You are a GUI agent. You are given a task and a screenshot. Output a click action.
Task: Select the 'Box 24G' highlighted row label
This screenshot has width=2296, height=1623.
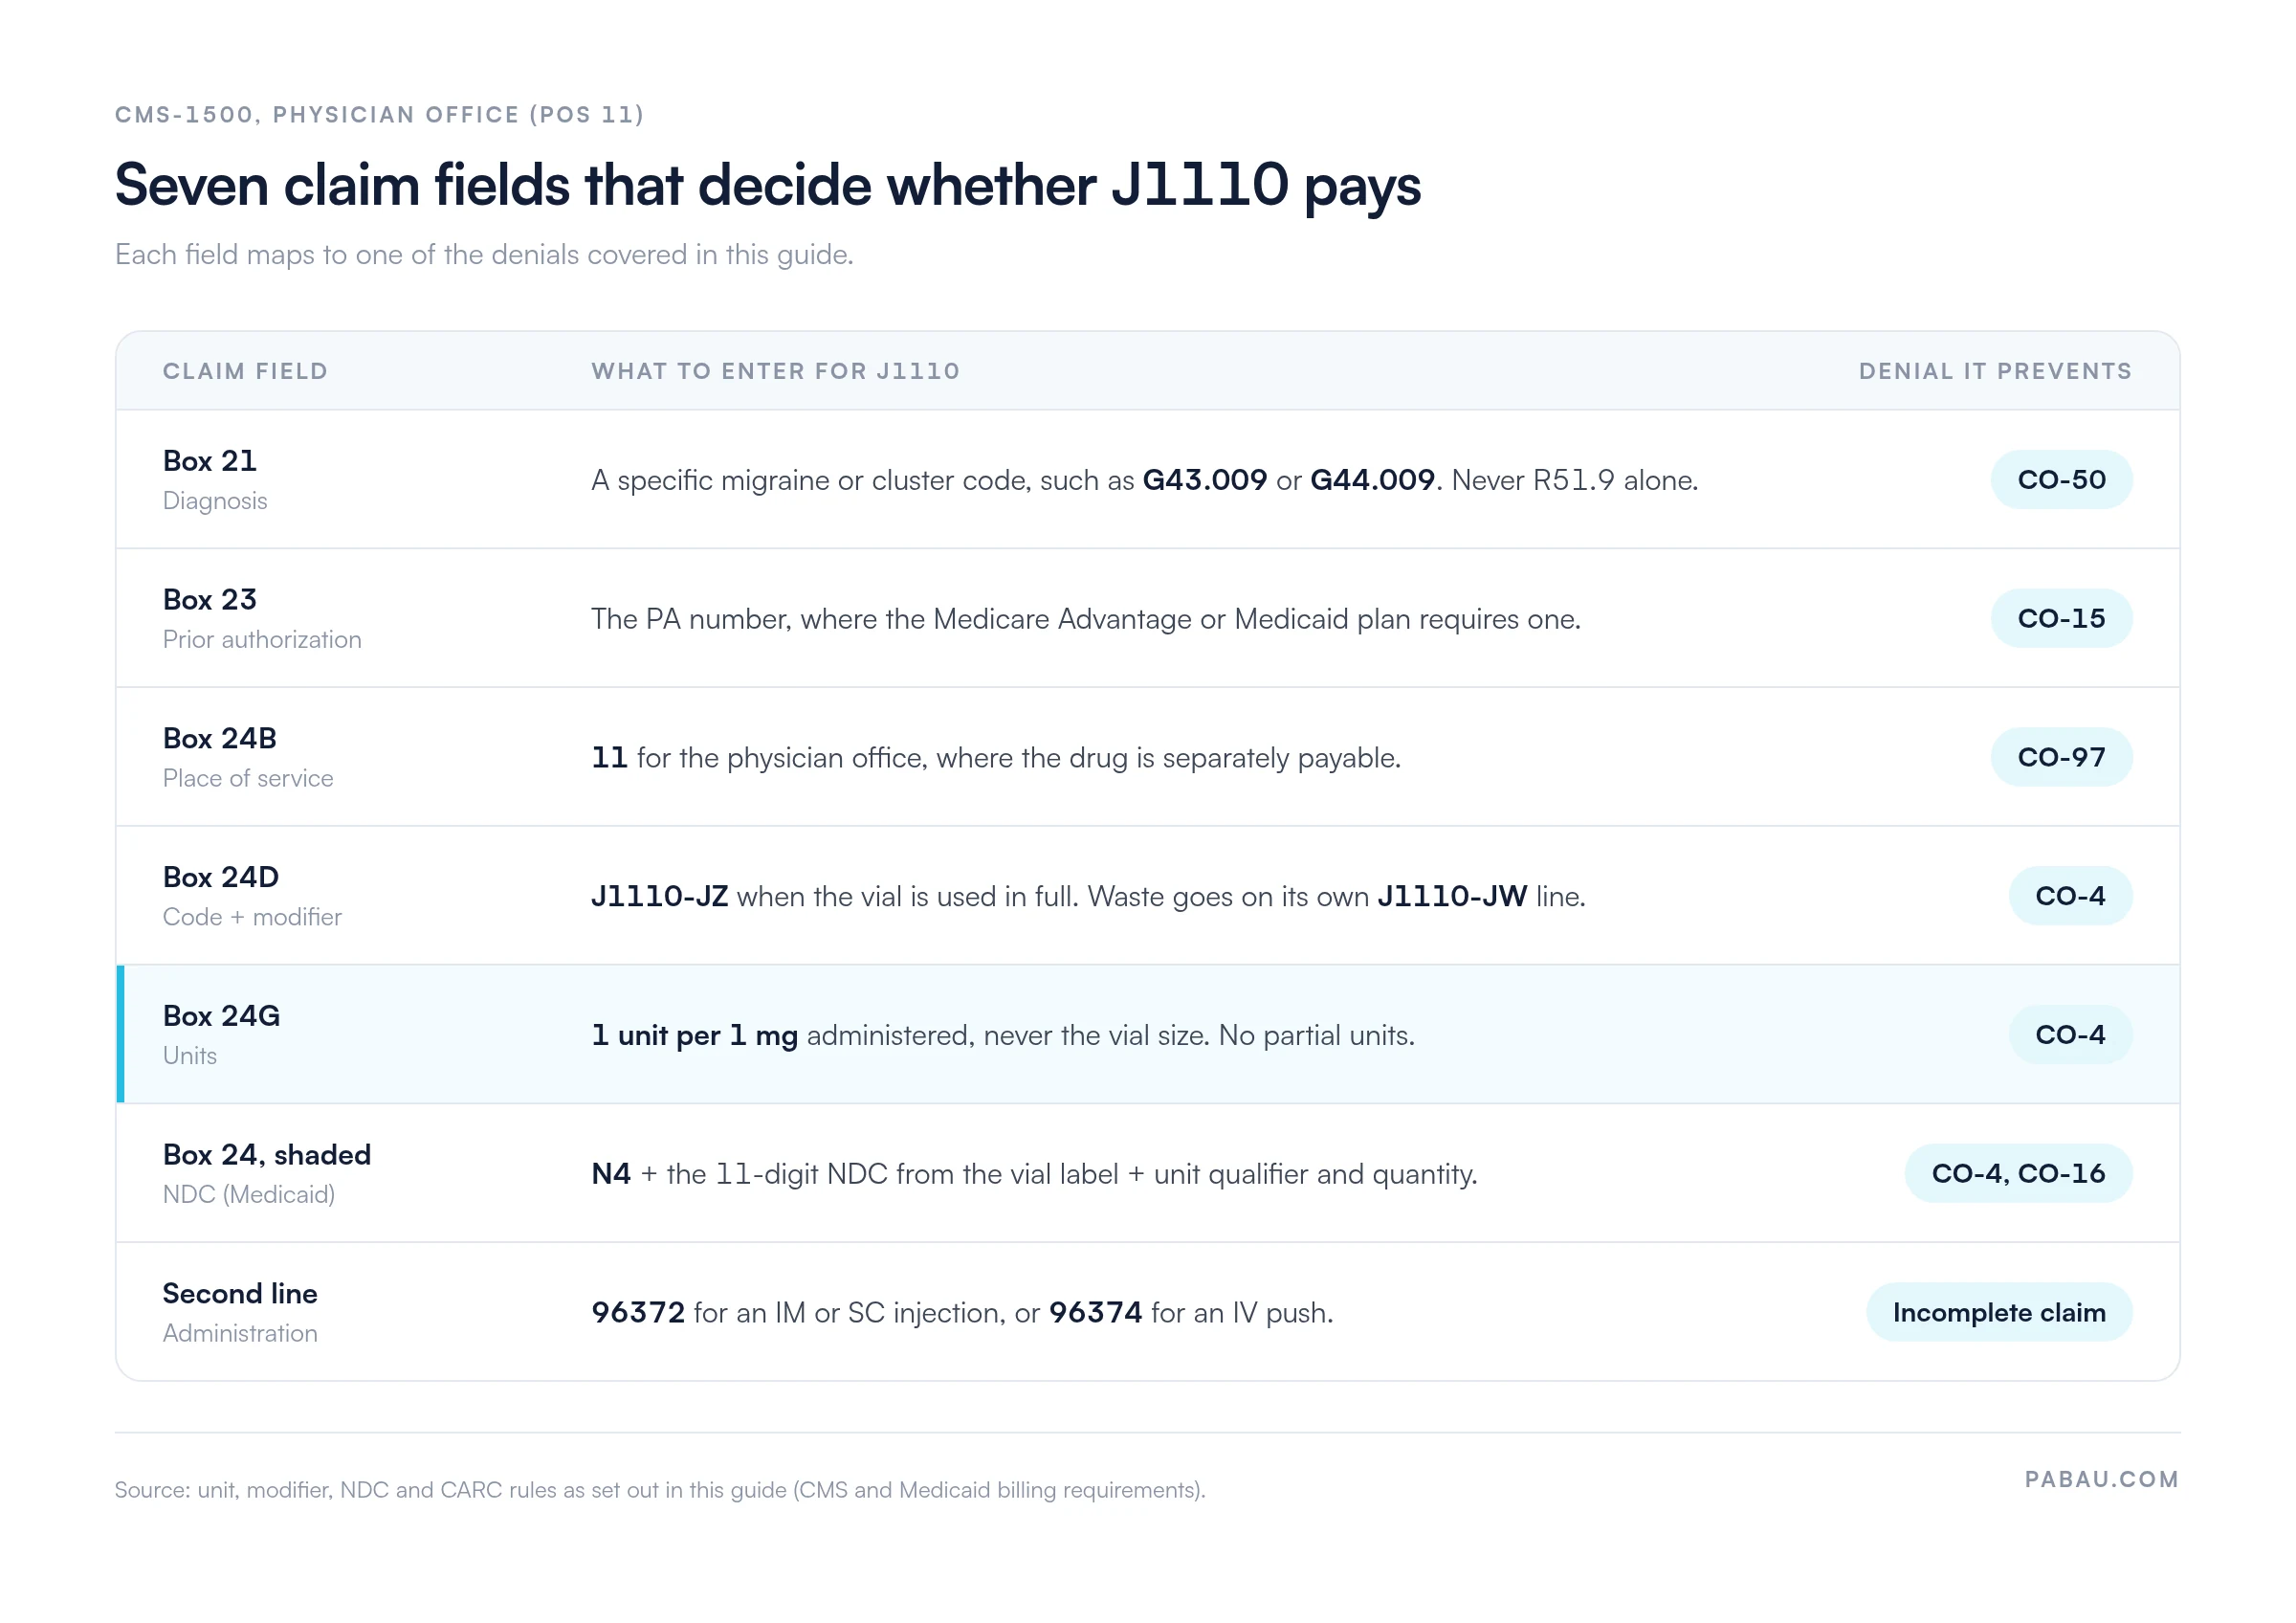[221, 1017]
